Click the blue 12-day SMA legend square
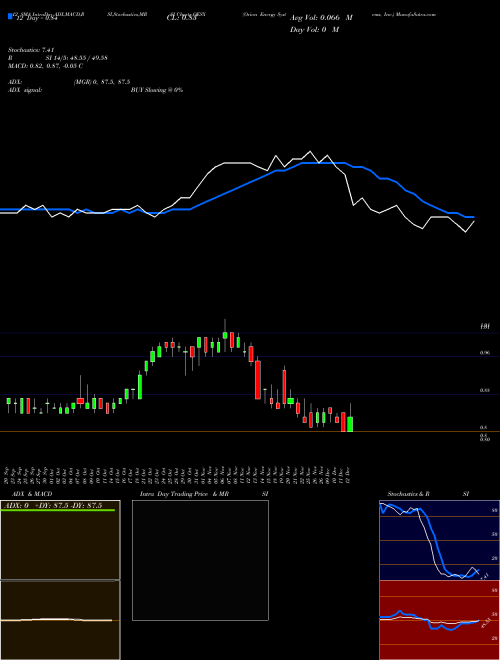Viewport: 500px width, 660px height. 10,16
